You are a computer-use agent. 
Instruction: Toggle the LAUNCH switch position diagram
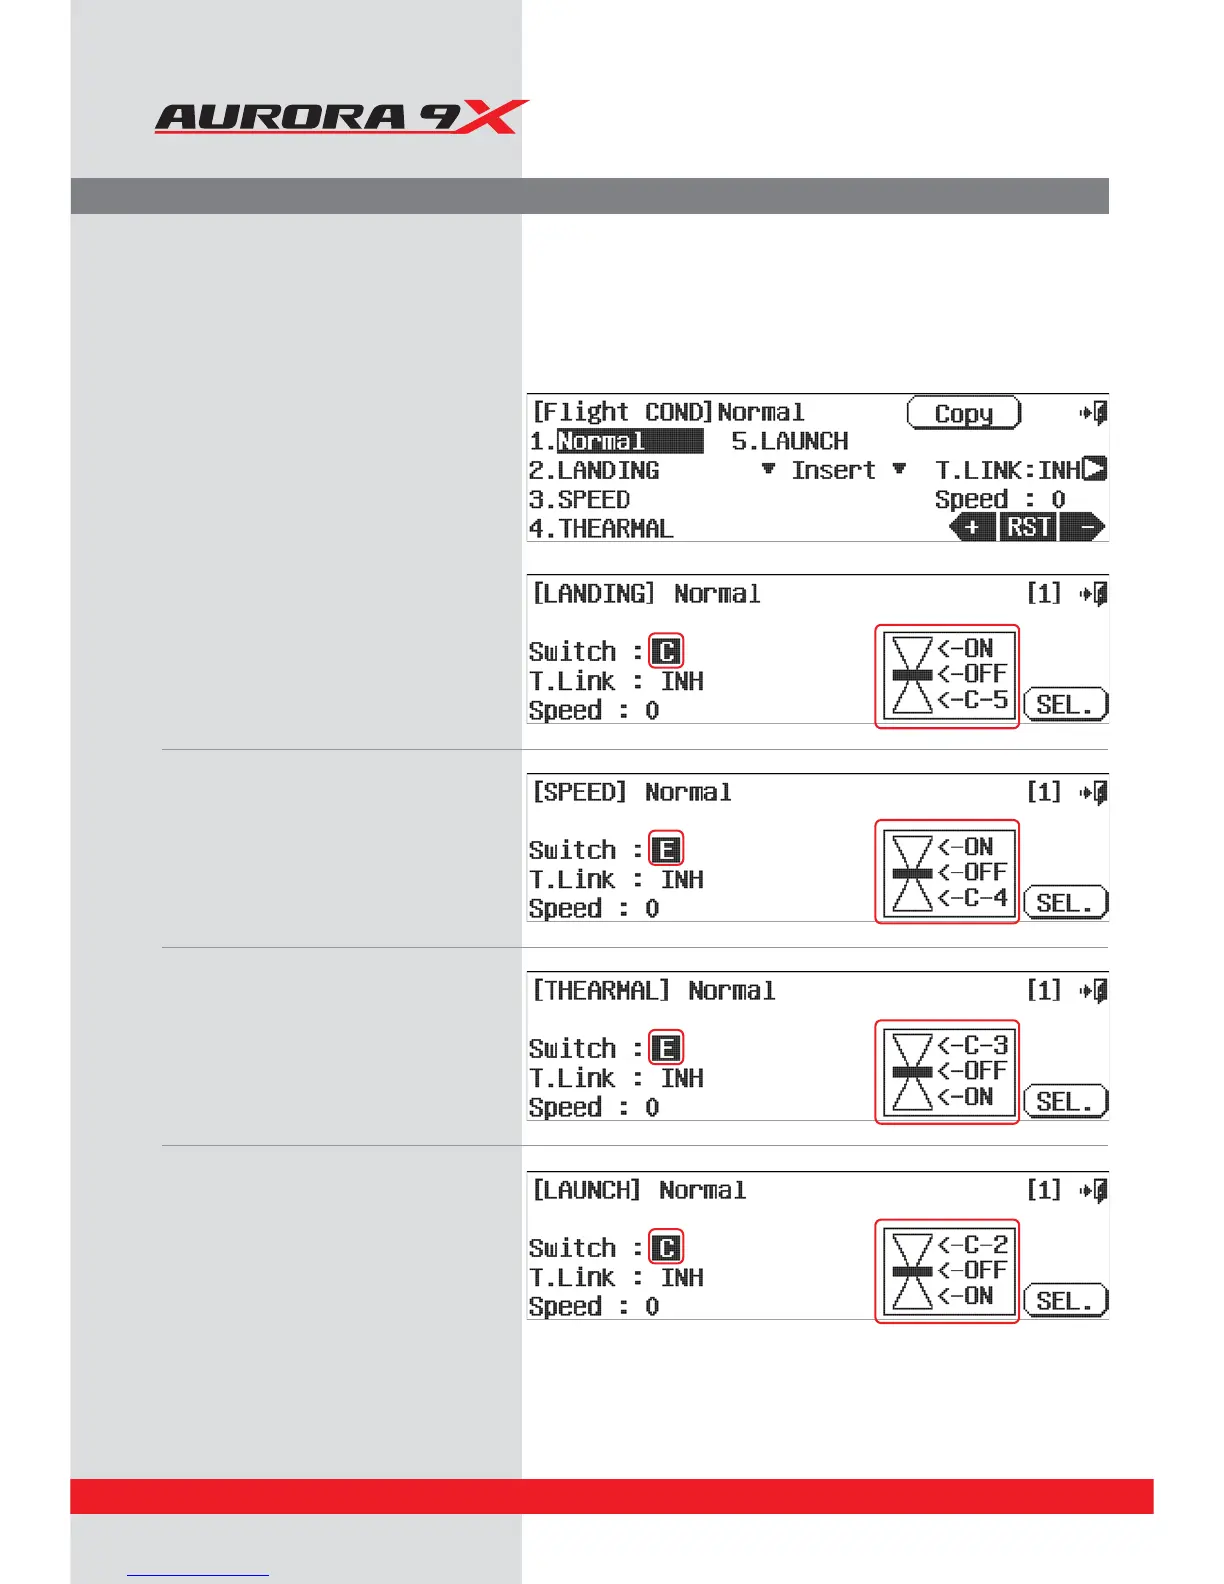(947, 1271)
